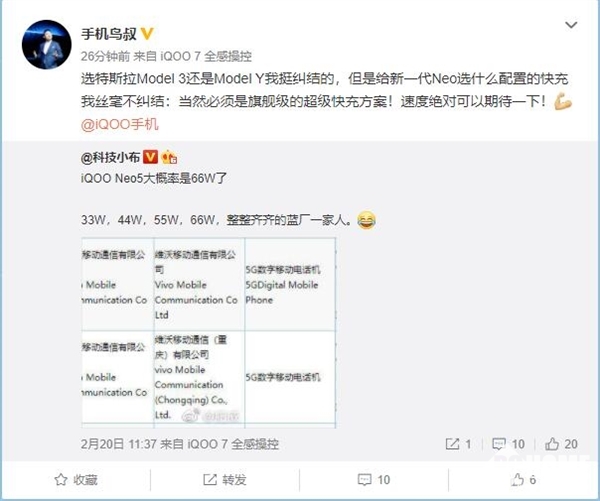Viewport: 600px width, 501px height.
Task: Open 手机鸟叔 profile avatar
Action: click(47, 44)
